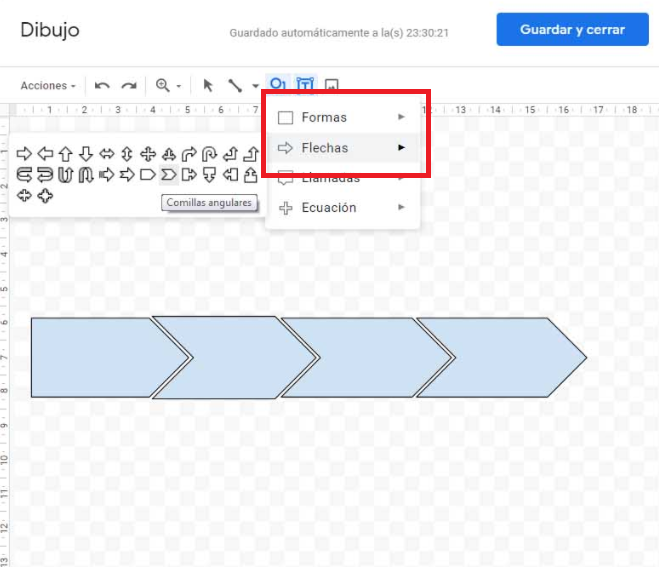Select the right arrow callout shape
Screen dimensions: 659x567
coord(189,174)
